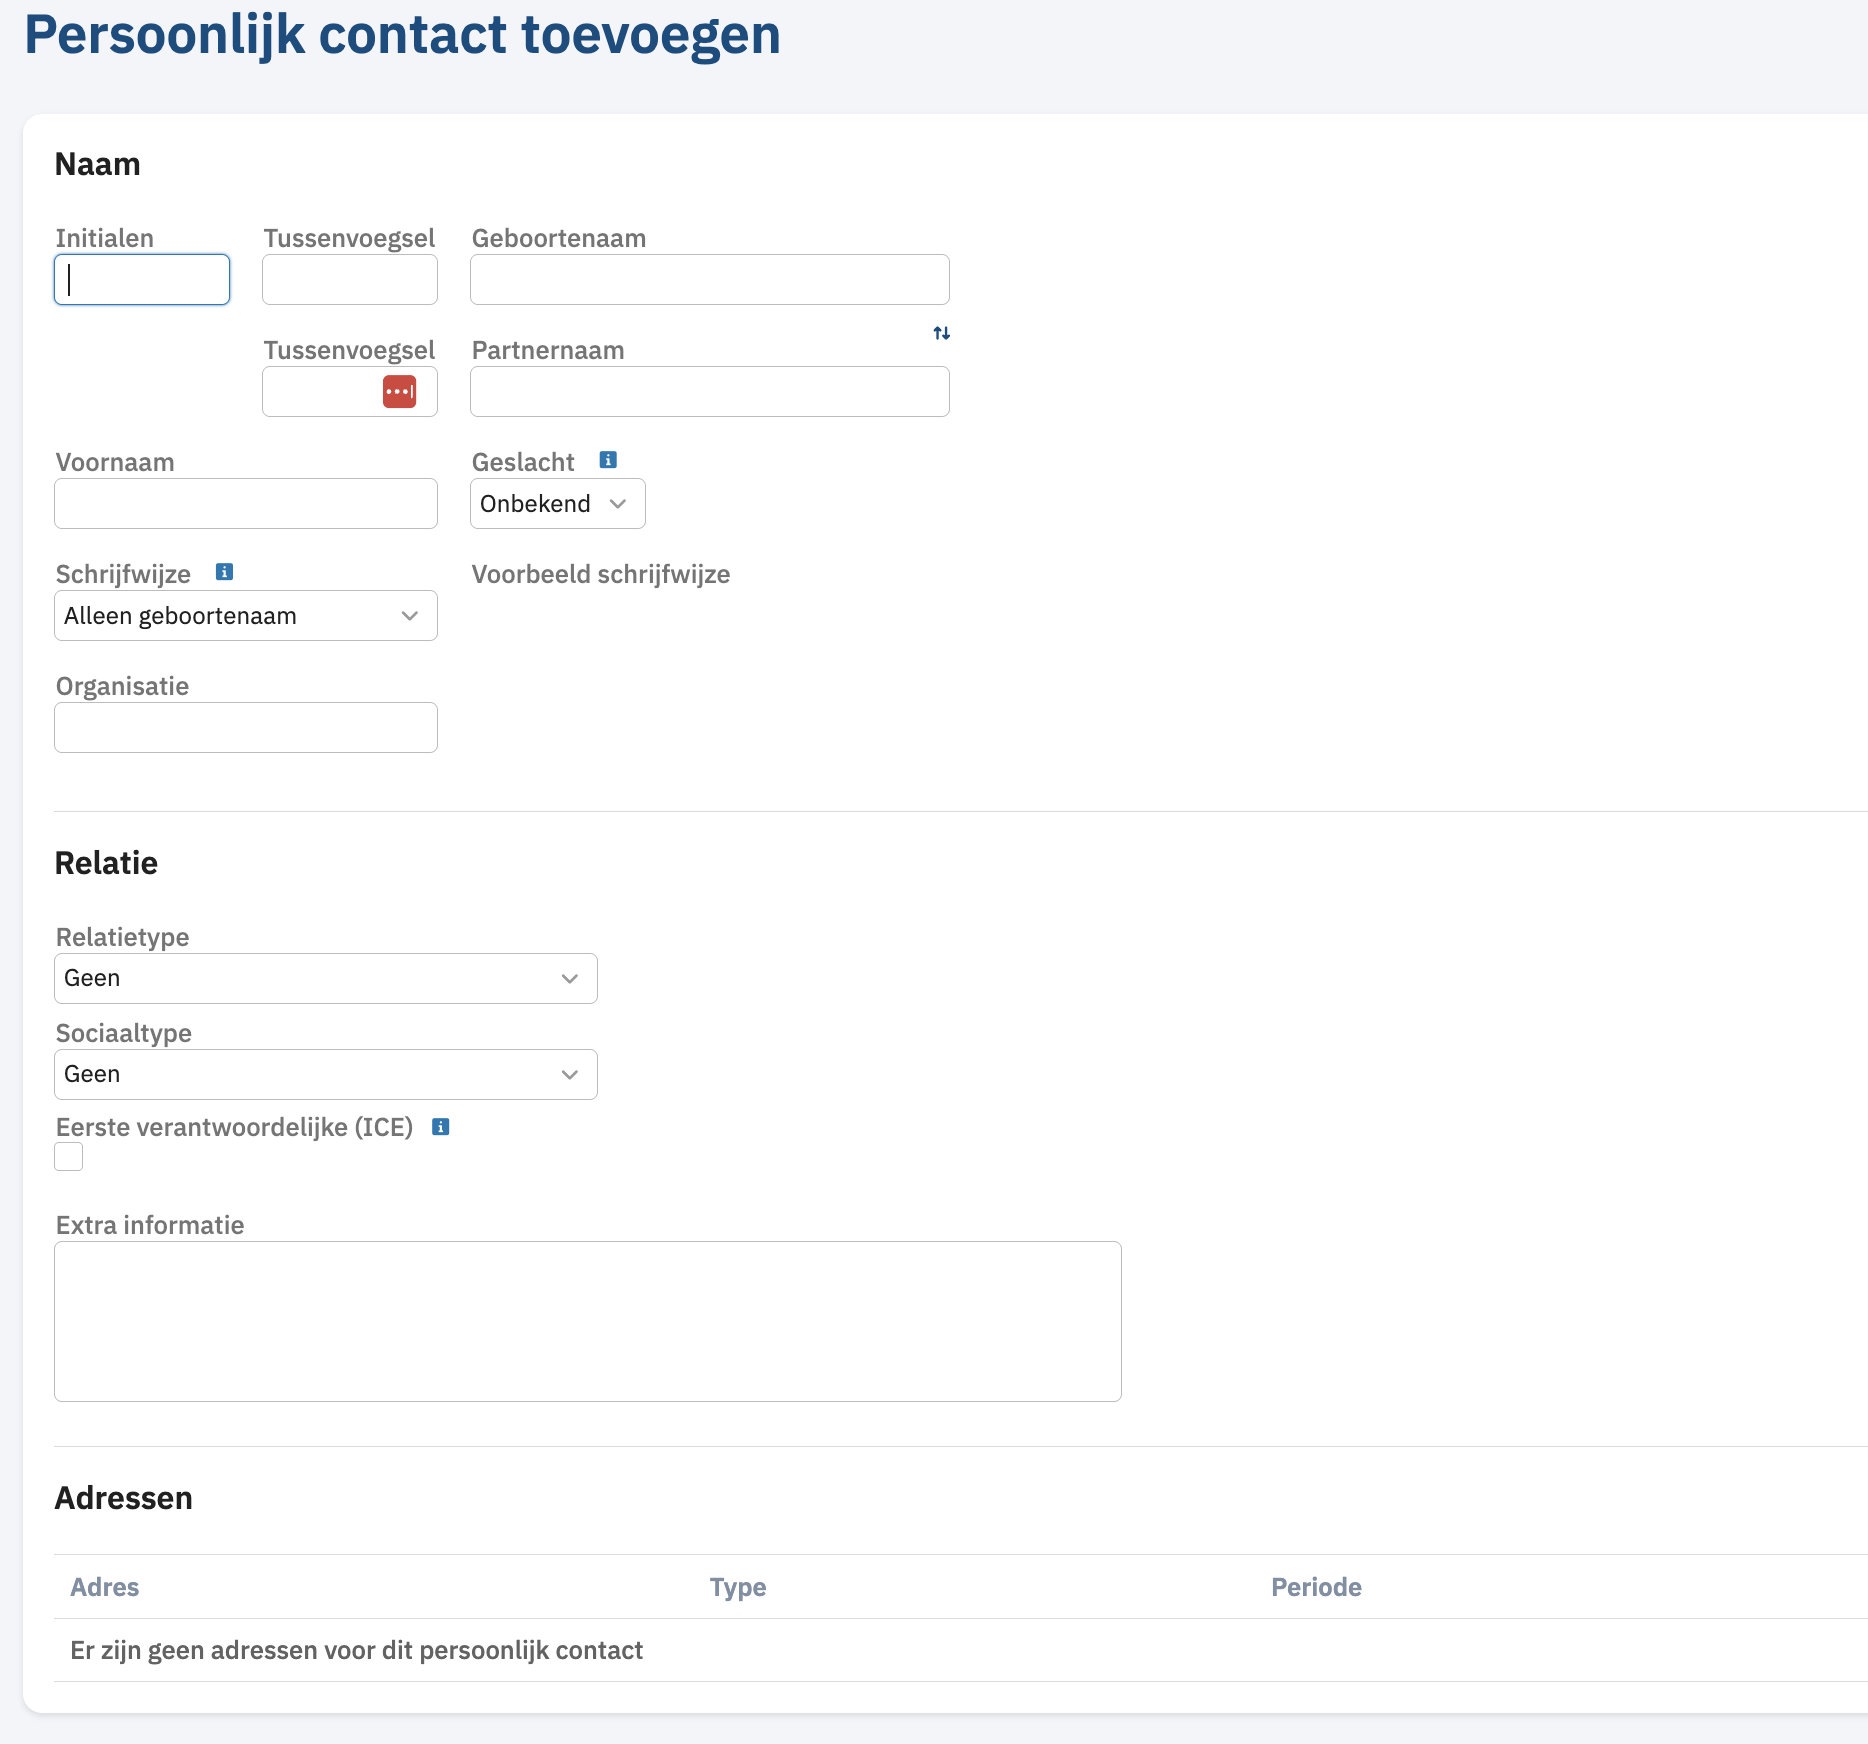Click the Geboortenaam text field

click(709, 280)
